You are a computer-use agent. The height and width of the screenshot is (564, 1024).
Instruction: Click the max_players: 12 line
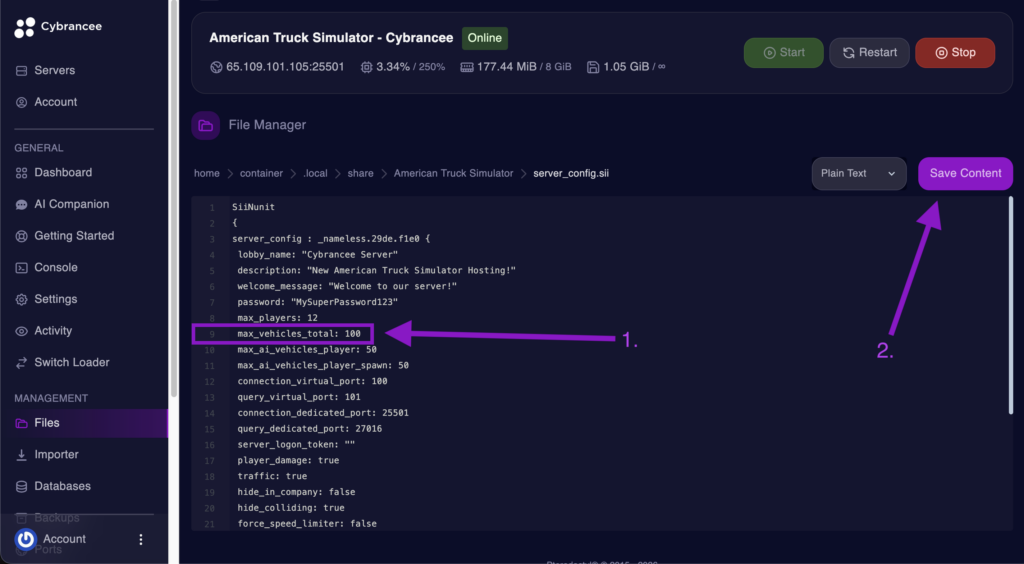click(x=278, y=318)
